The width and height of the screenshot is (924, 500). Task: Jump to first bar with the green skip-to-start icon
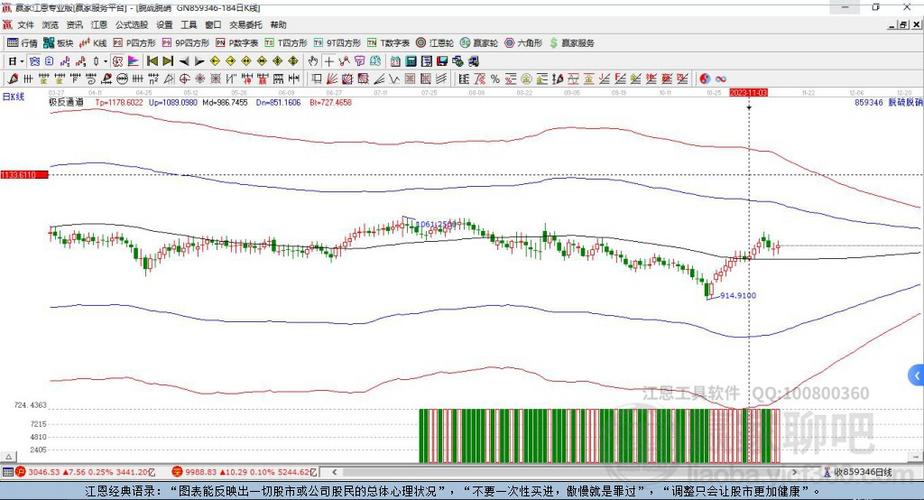click(x=152, y=61)
